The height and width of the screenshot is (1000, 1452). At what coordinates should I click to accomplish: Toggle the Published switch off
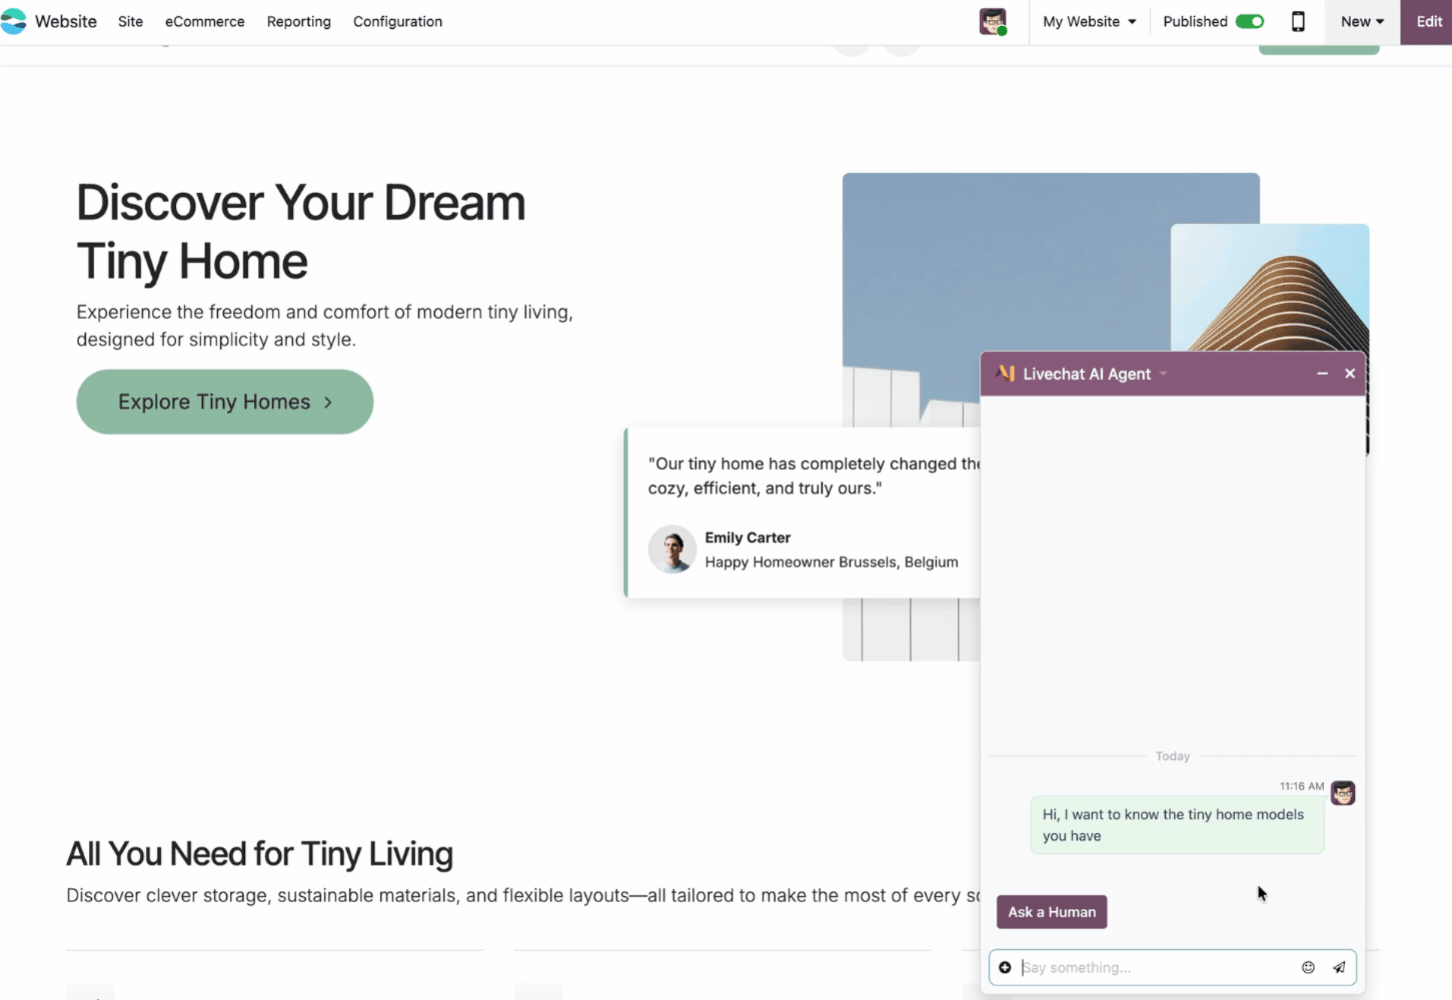click(1249, 21)
